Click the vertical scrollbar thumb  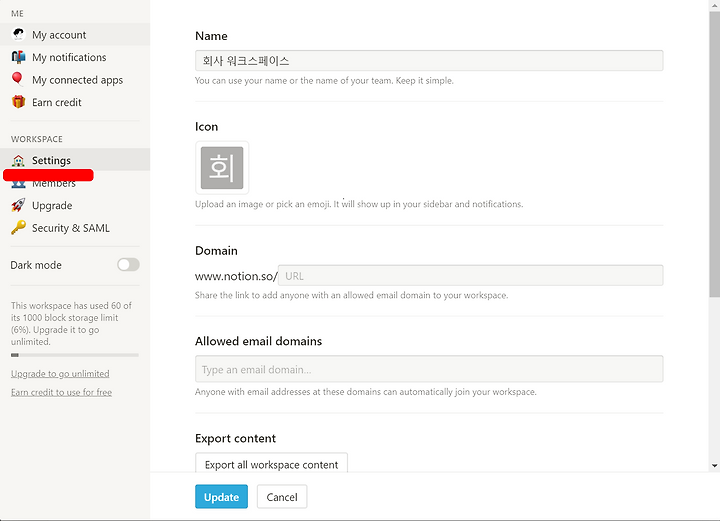[714, 154]
